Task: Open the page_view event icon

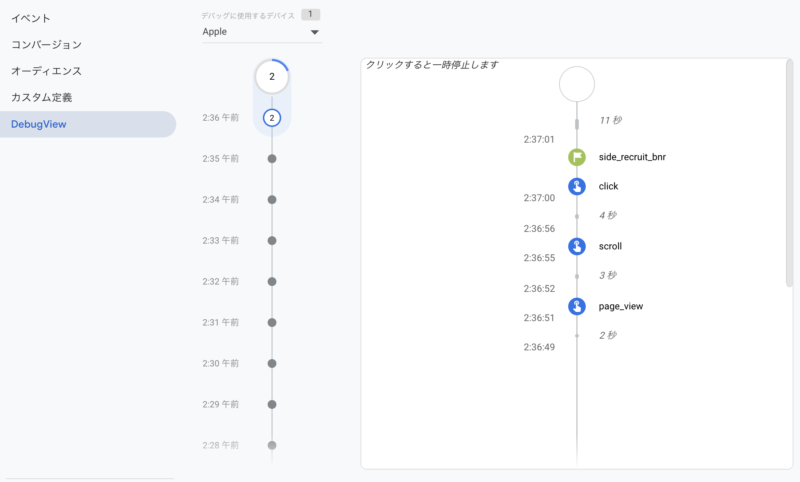Action: pos(577,306)
